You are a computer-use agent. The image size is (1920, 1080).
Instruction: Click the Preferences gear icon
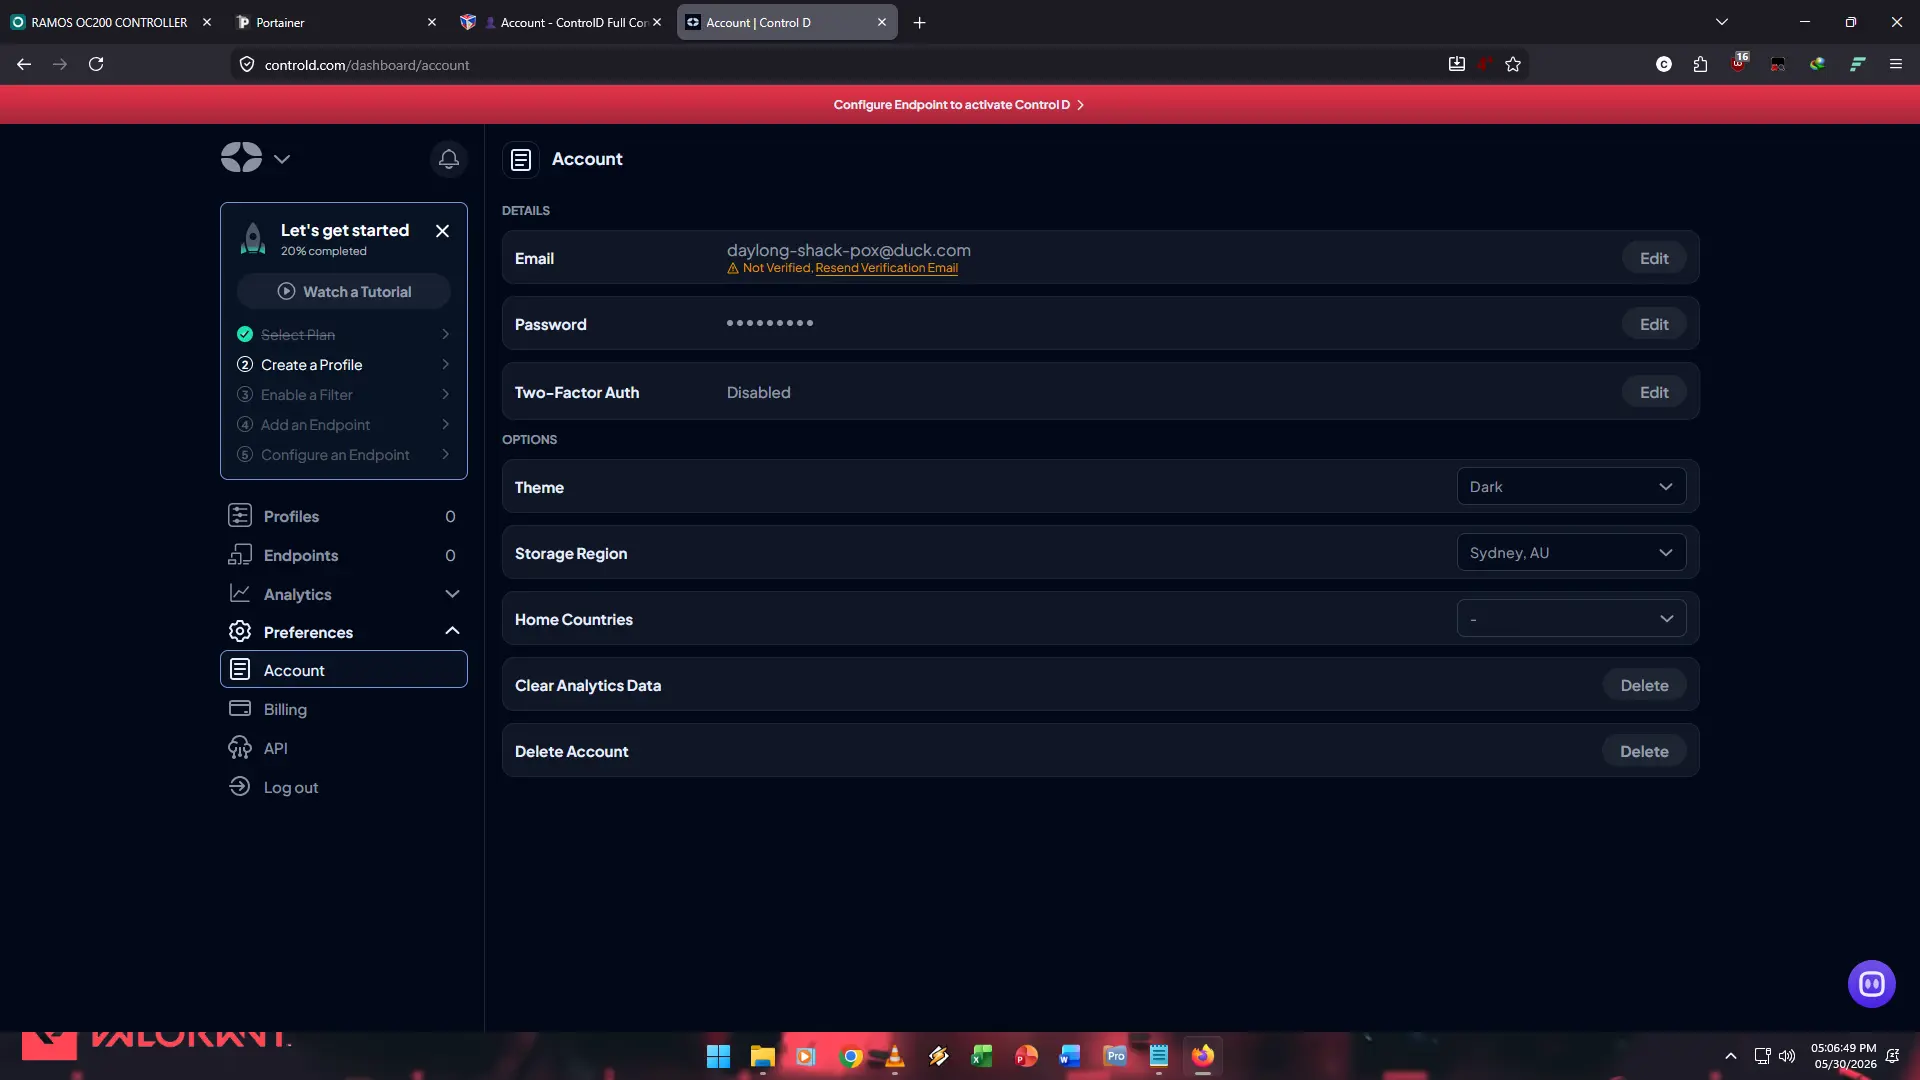coord(240,632)
